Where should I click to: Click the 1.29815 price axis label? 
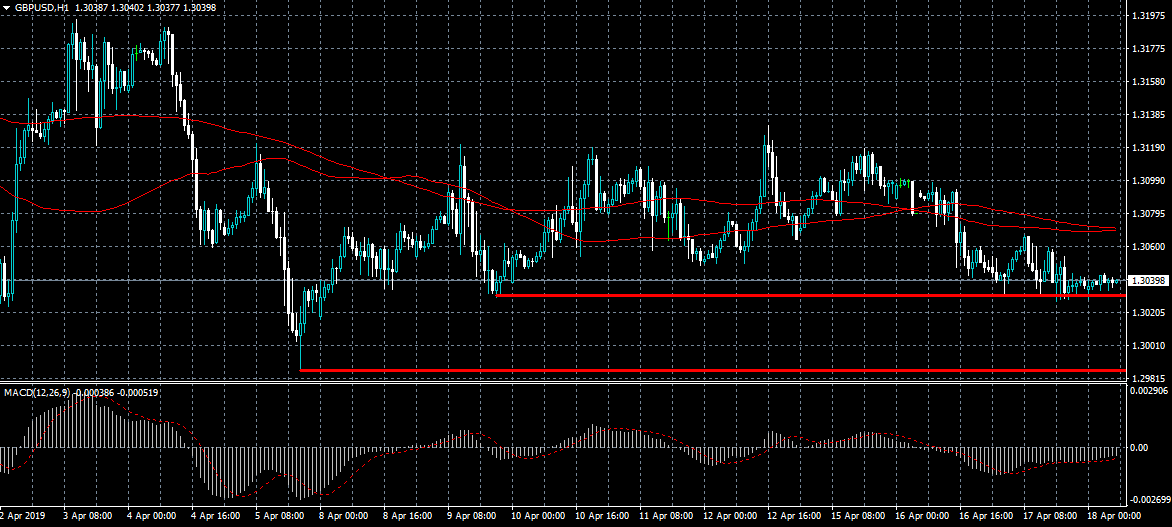click(x=1147, y=378)
